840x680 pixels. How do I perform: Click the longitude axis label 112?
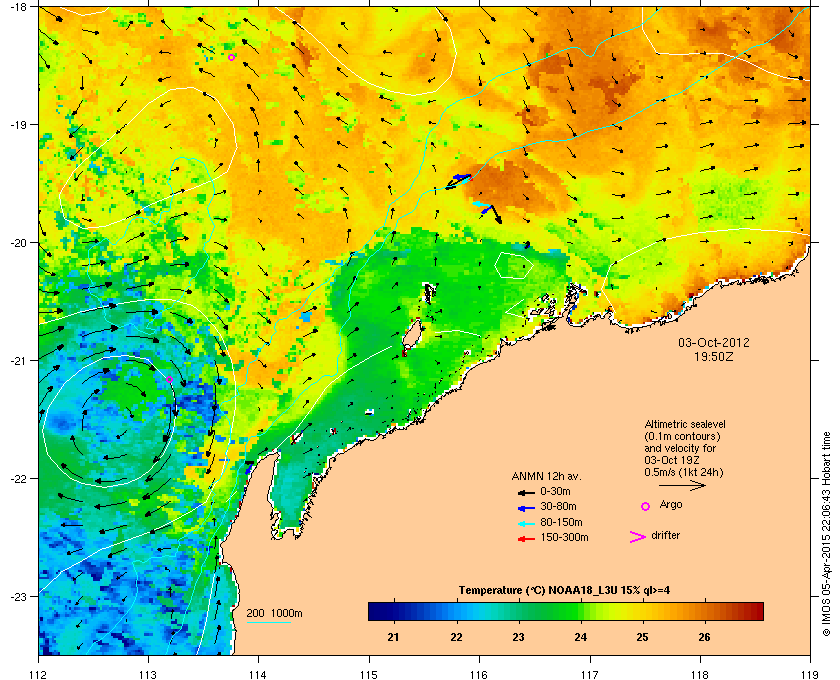pos(39,674)
